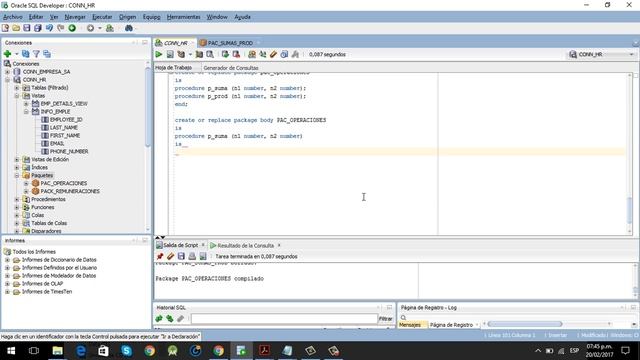Click the Run Script icon in worksheet toolbar

(x=170, y=54)
